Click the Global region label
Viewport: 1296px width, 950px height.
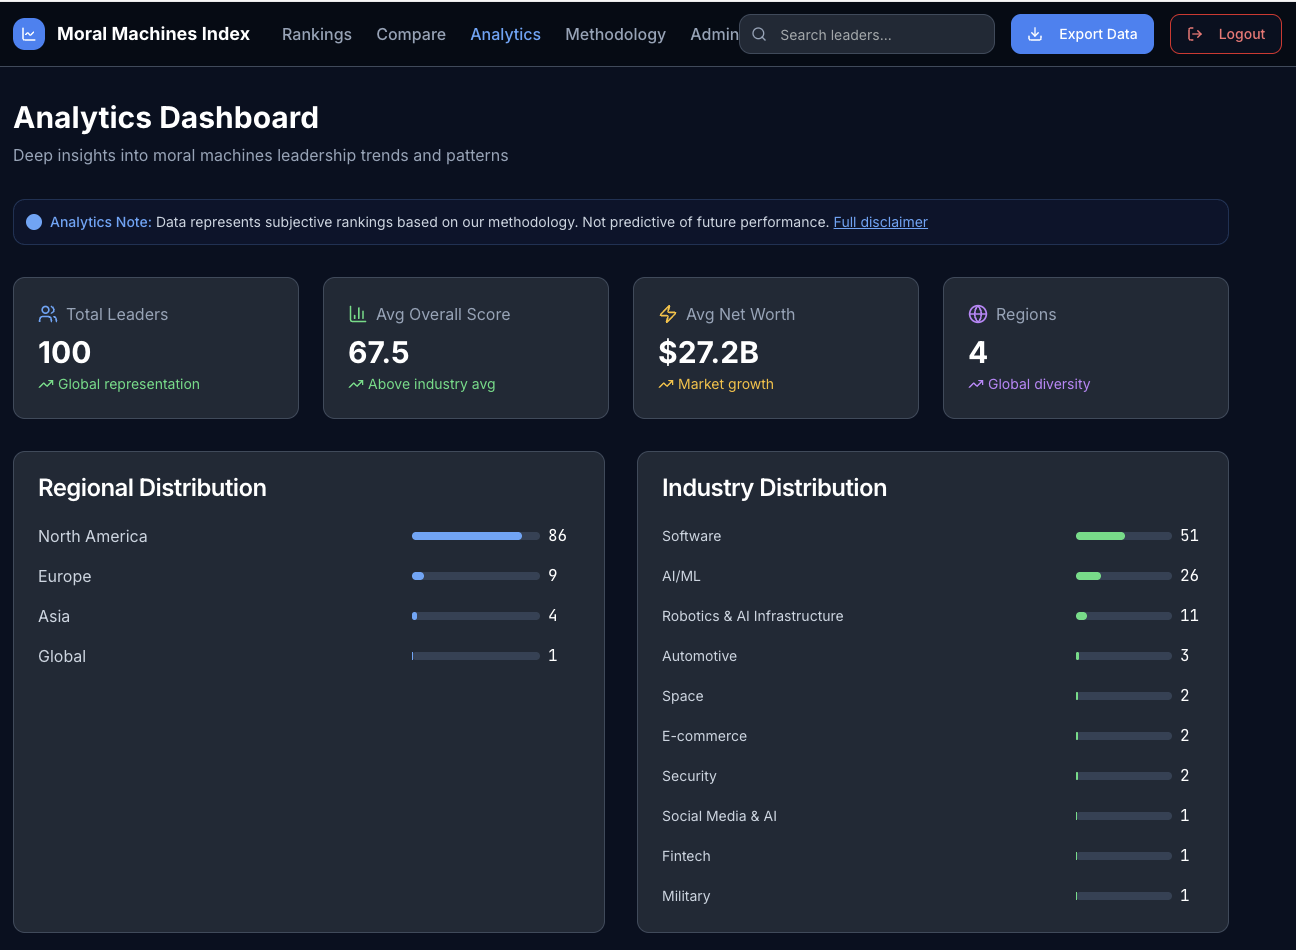[62, 656]
